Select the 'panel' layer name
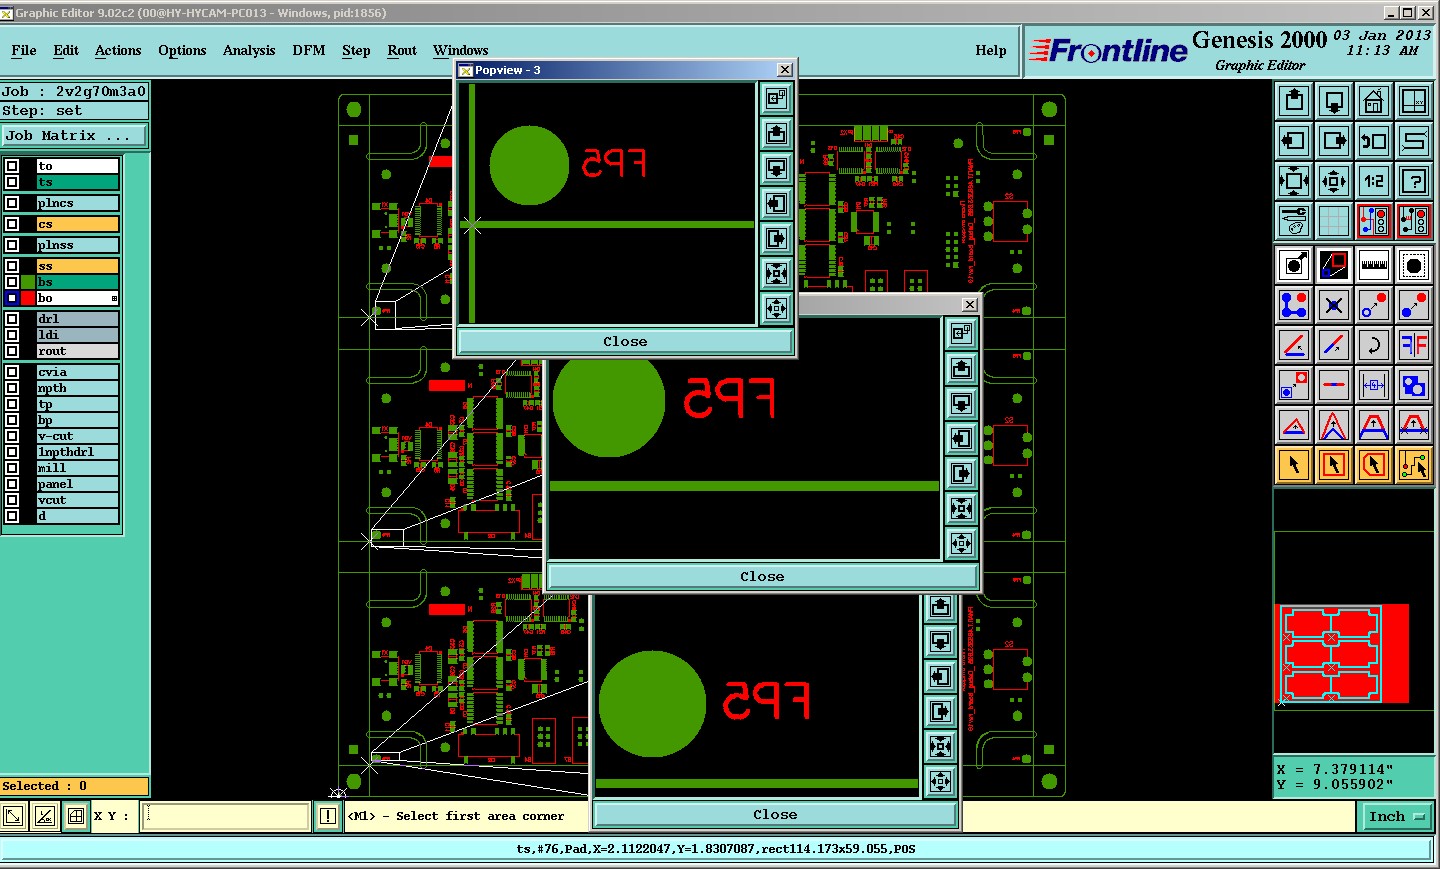Image resolution: width=1440 pixels, height=869 pixels. [x=78, y=484]
